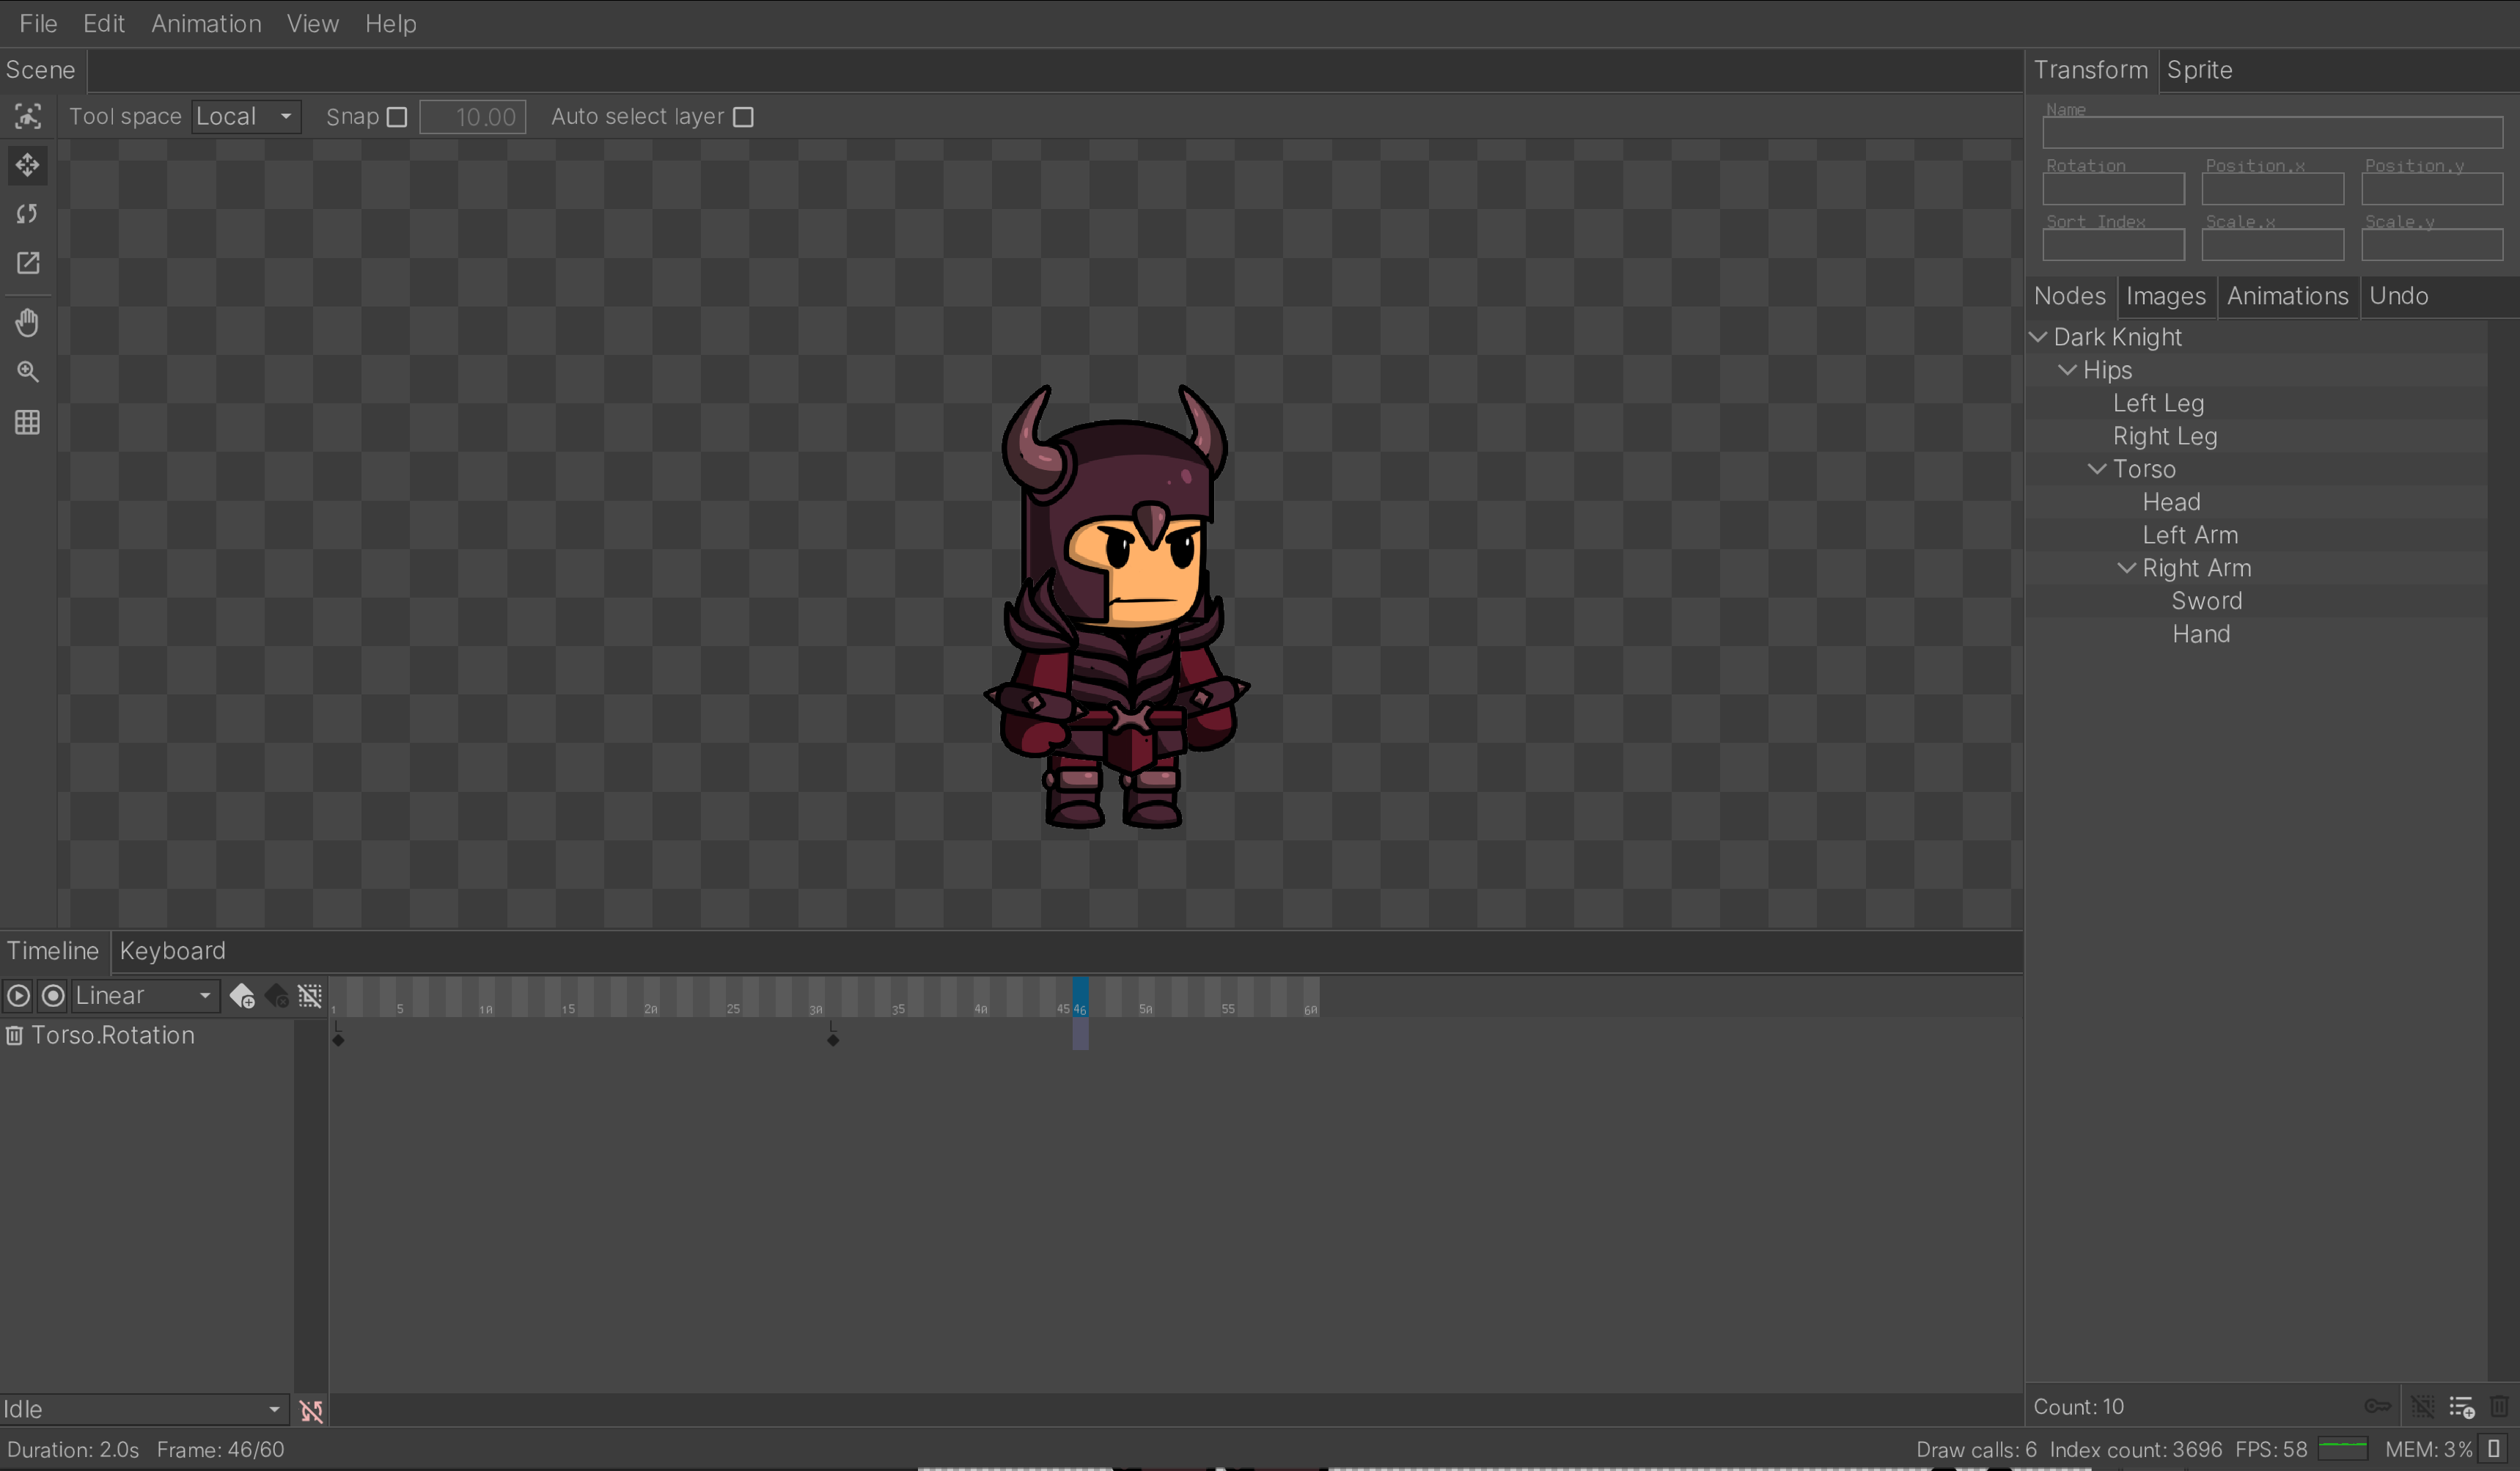The height and width of the screenshot is (1471, 2520).
Task: Open the Linear interpolation dropdown
Action: click(145, 996)
